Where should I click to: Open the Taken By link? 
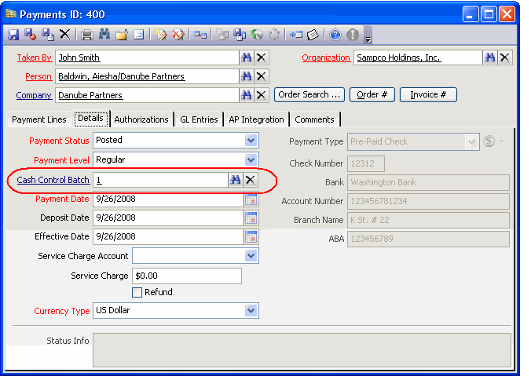coord(34,58)
